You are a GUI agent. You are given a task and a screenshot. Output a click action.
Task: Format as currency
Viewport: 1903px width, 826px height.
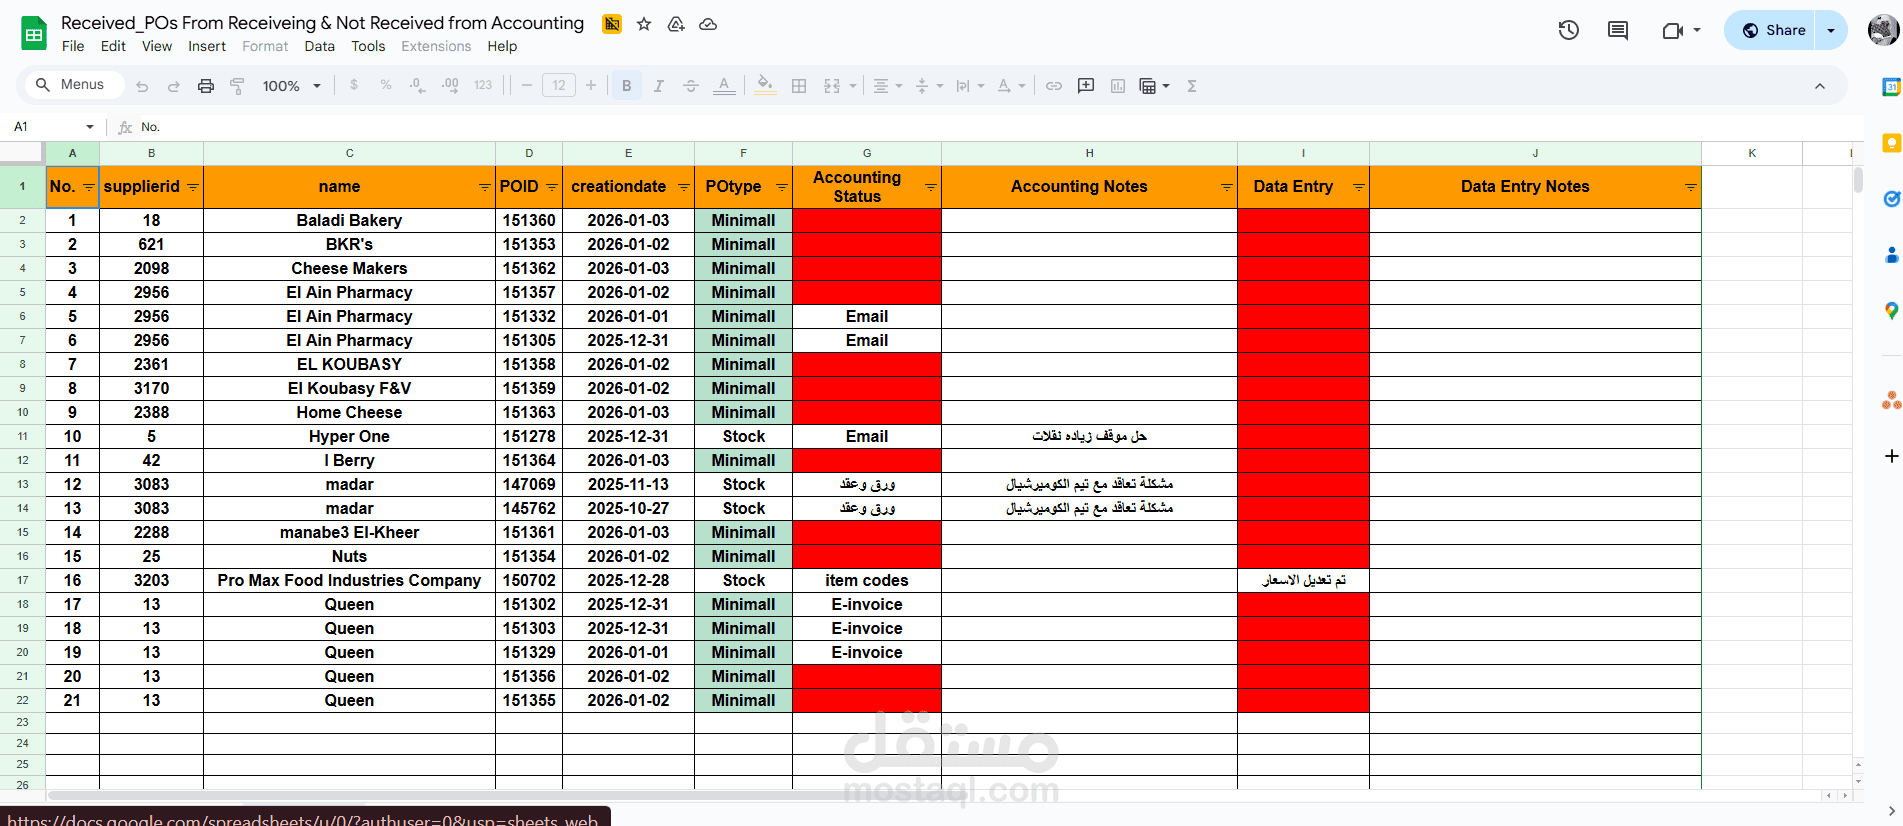(x=354, y=86)
